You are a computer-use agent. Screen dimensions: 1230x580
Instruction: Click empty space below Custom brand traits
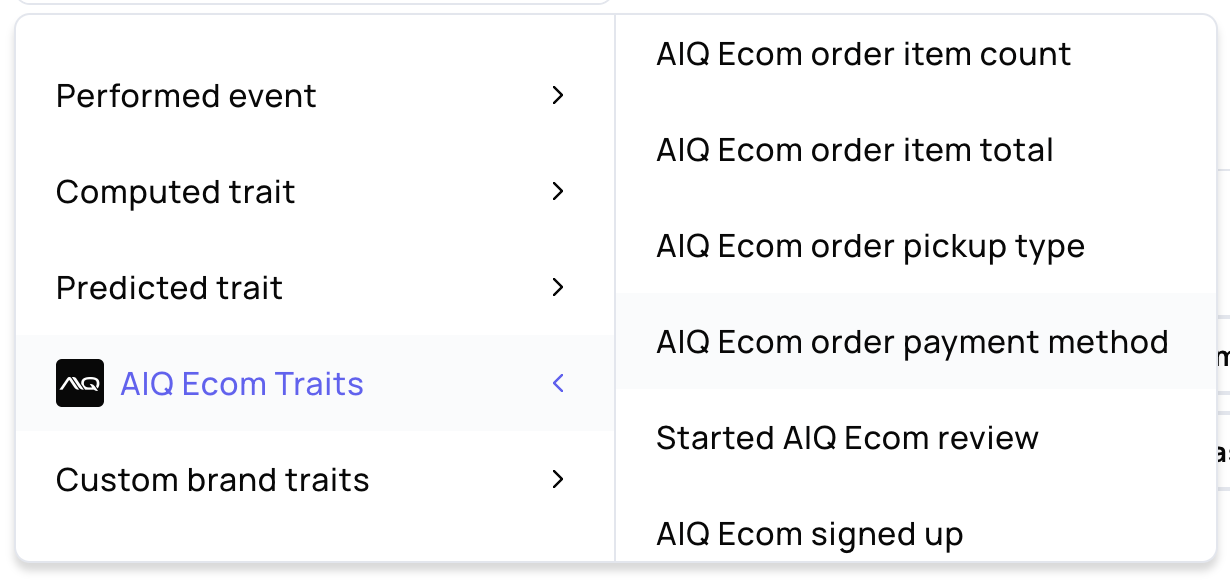(x=300, y=535)
